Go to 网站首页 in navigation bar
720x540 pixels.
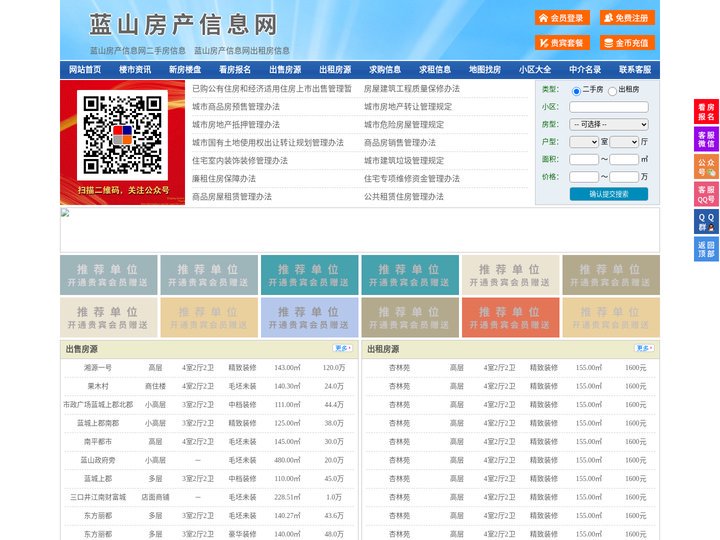click(85, 70)
